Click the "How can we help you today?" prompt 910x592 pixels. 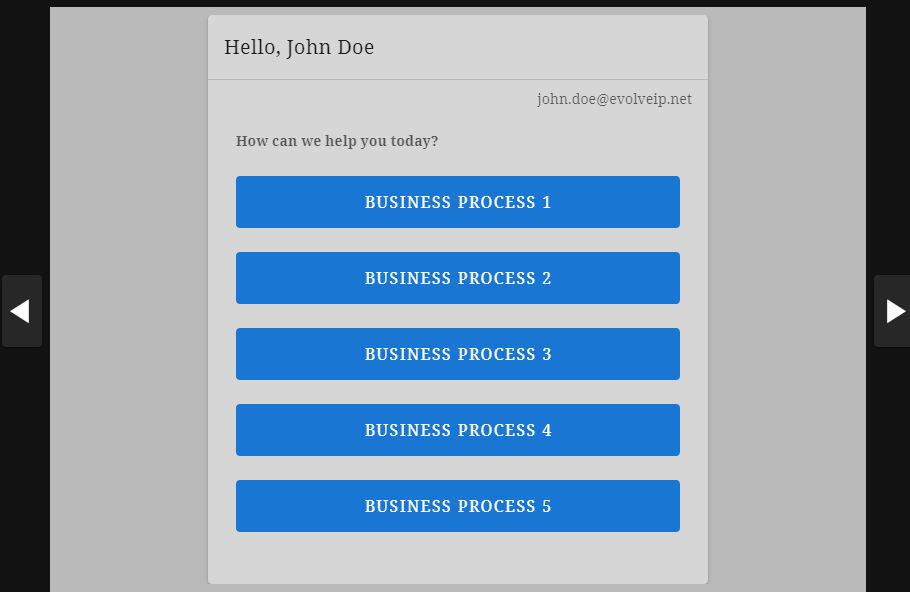pyautogui.click(x=336, y=141)
